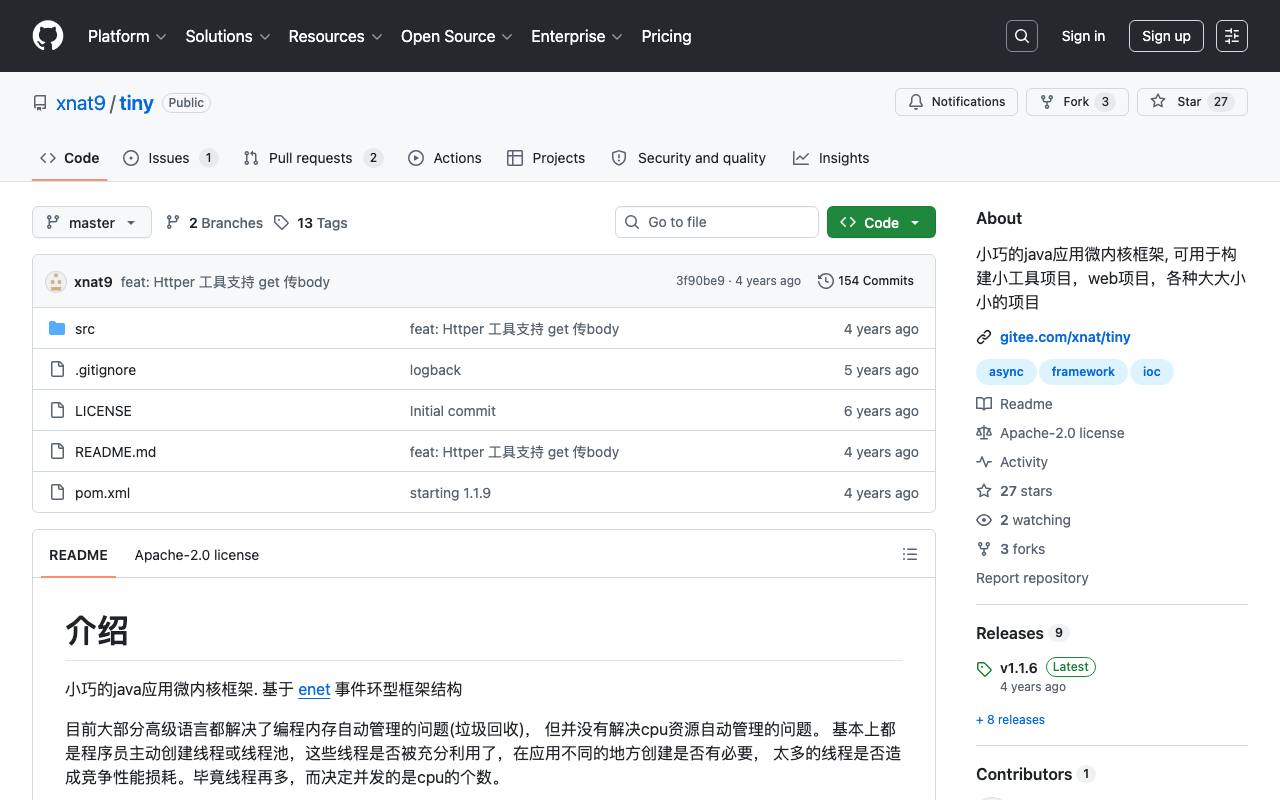Open the Initial commit message link
The width and height of the screenshot is (1280, 800).
point(453,411)
